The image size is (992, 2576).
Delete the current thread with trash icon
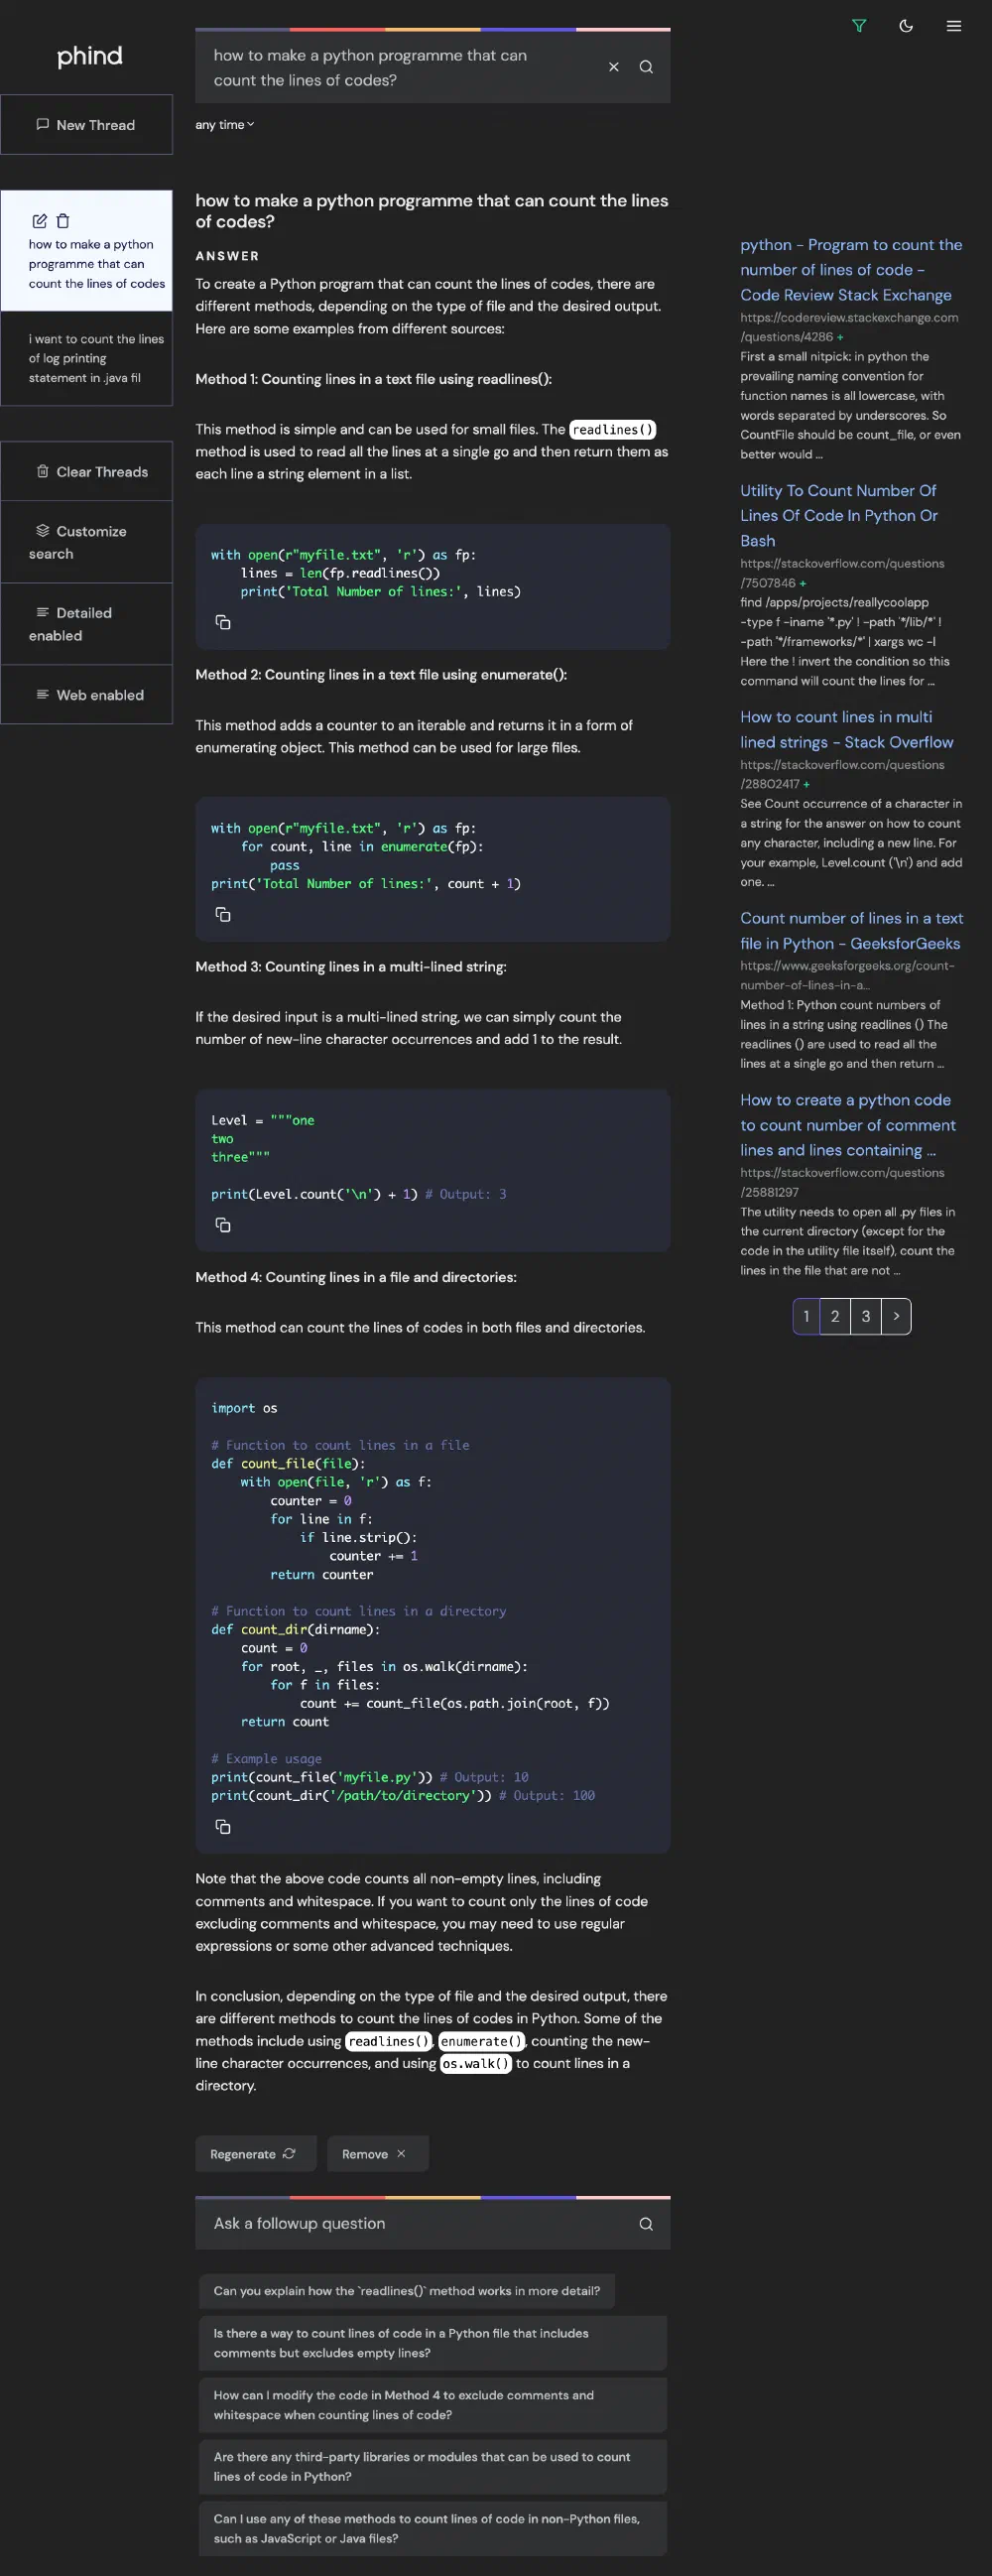(x=63, y=221)
